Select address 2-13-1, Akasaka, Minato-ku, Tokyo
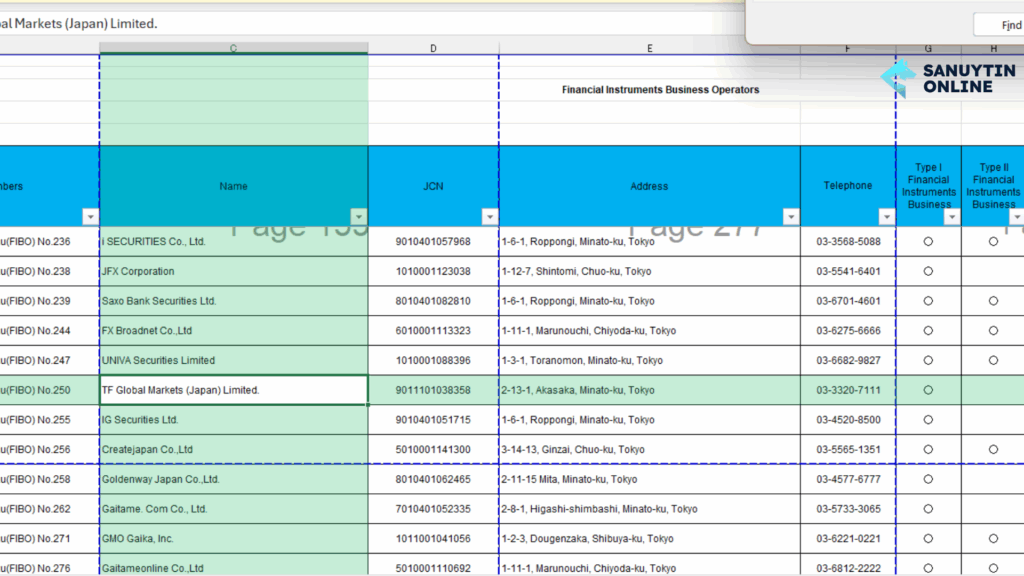The image size is (1024, 576). (x=650, y=390)
